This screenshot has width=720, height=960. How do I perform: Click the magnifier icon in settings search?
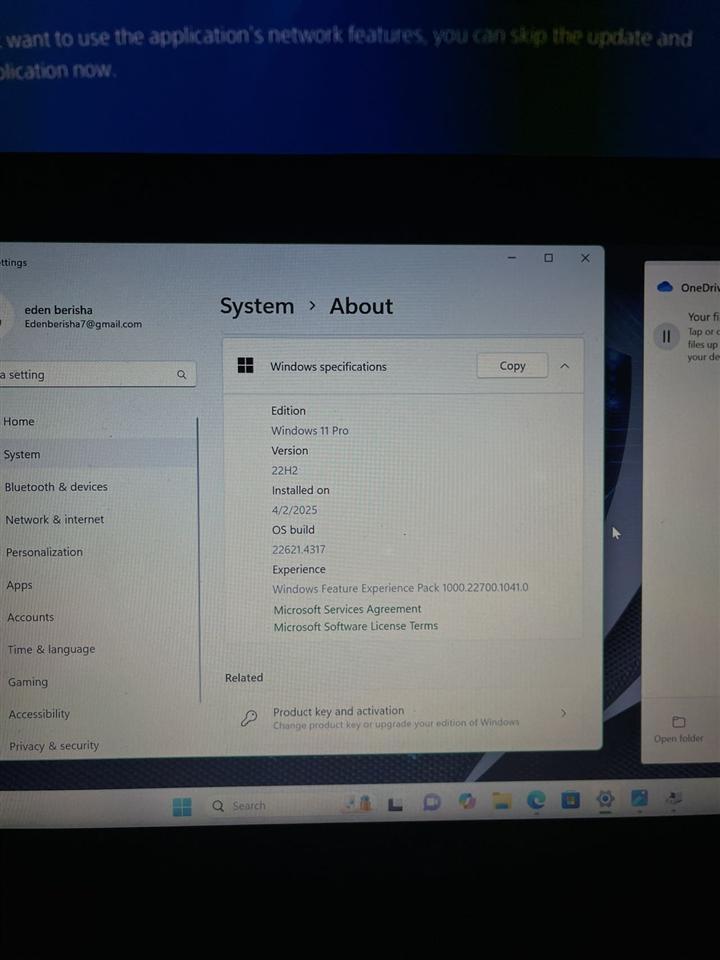(181, 374)
